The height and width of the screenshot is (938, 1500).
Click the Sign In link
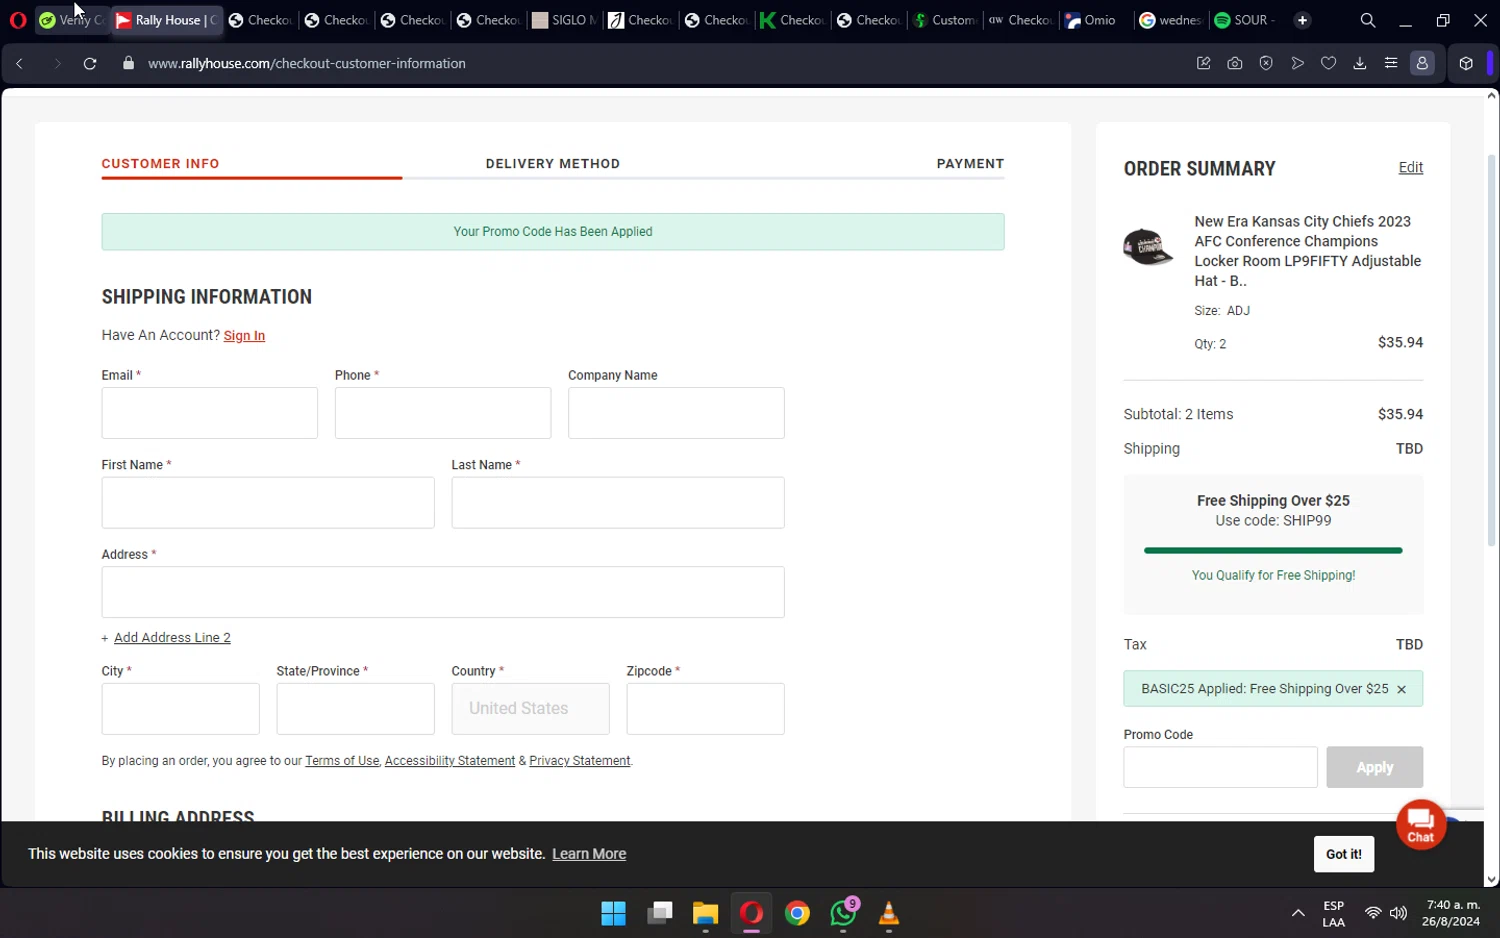[x=244, y=336]
